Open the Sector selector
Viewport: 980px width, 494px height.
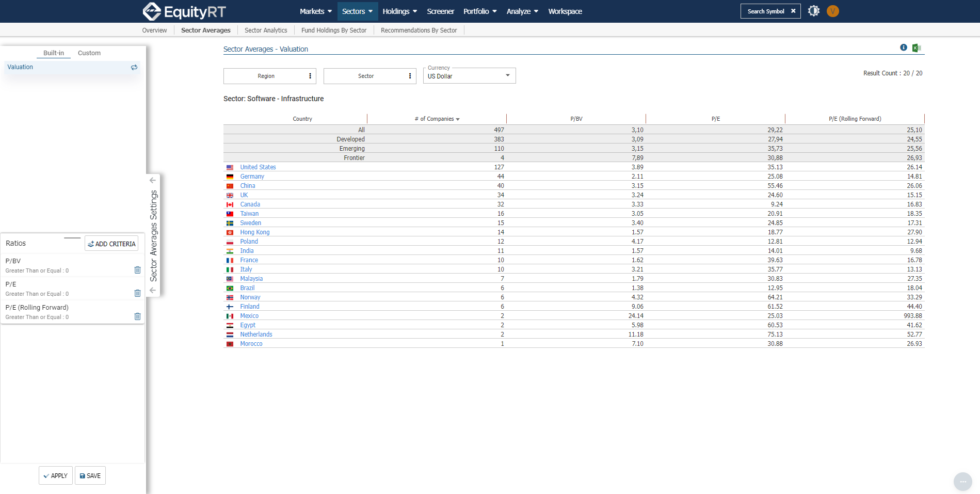[x=368, y=75]
